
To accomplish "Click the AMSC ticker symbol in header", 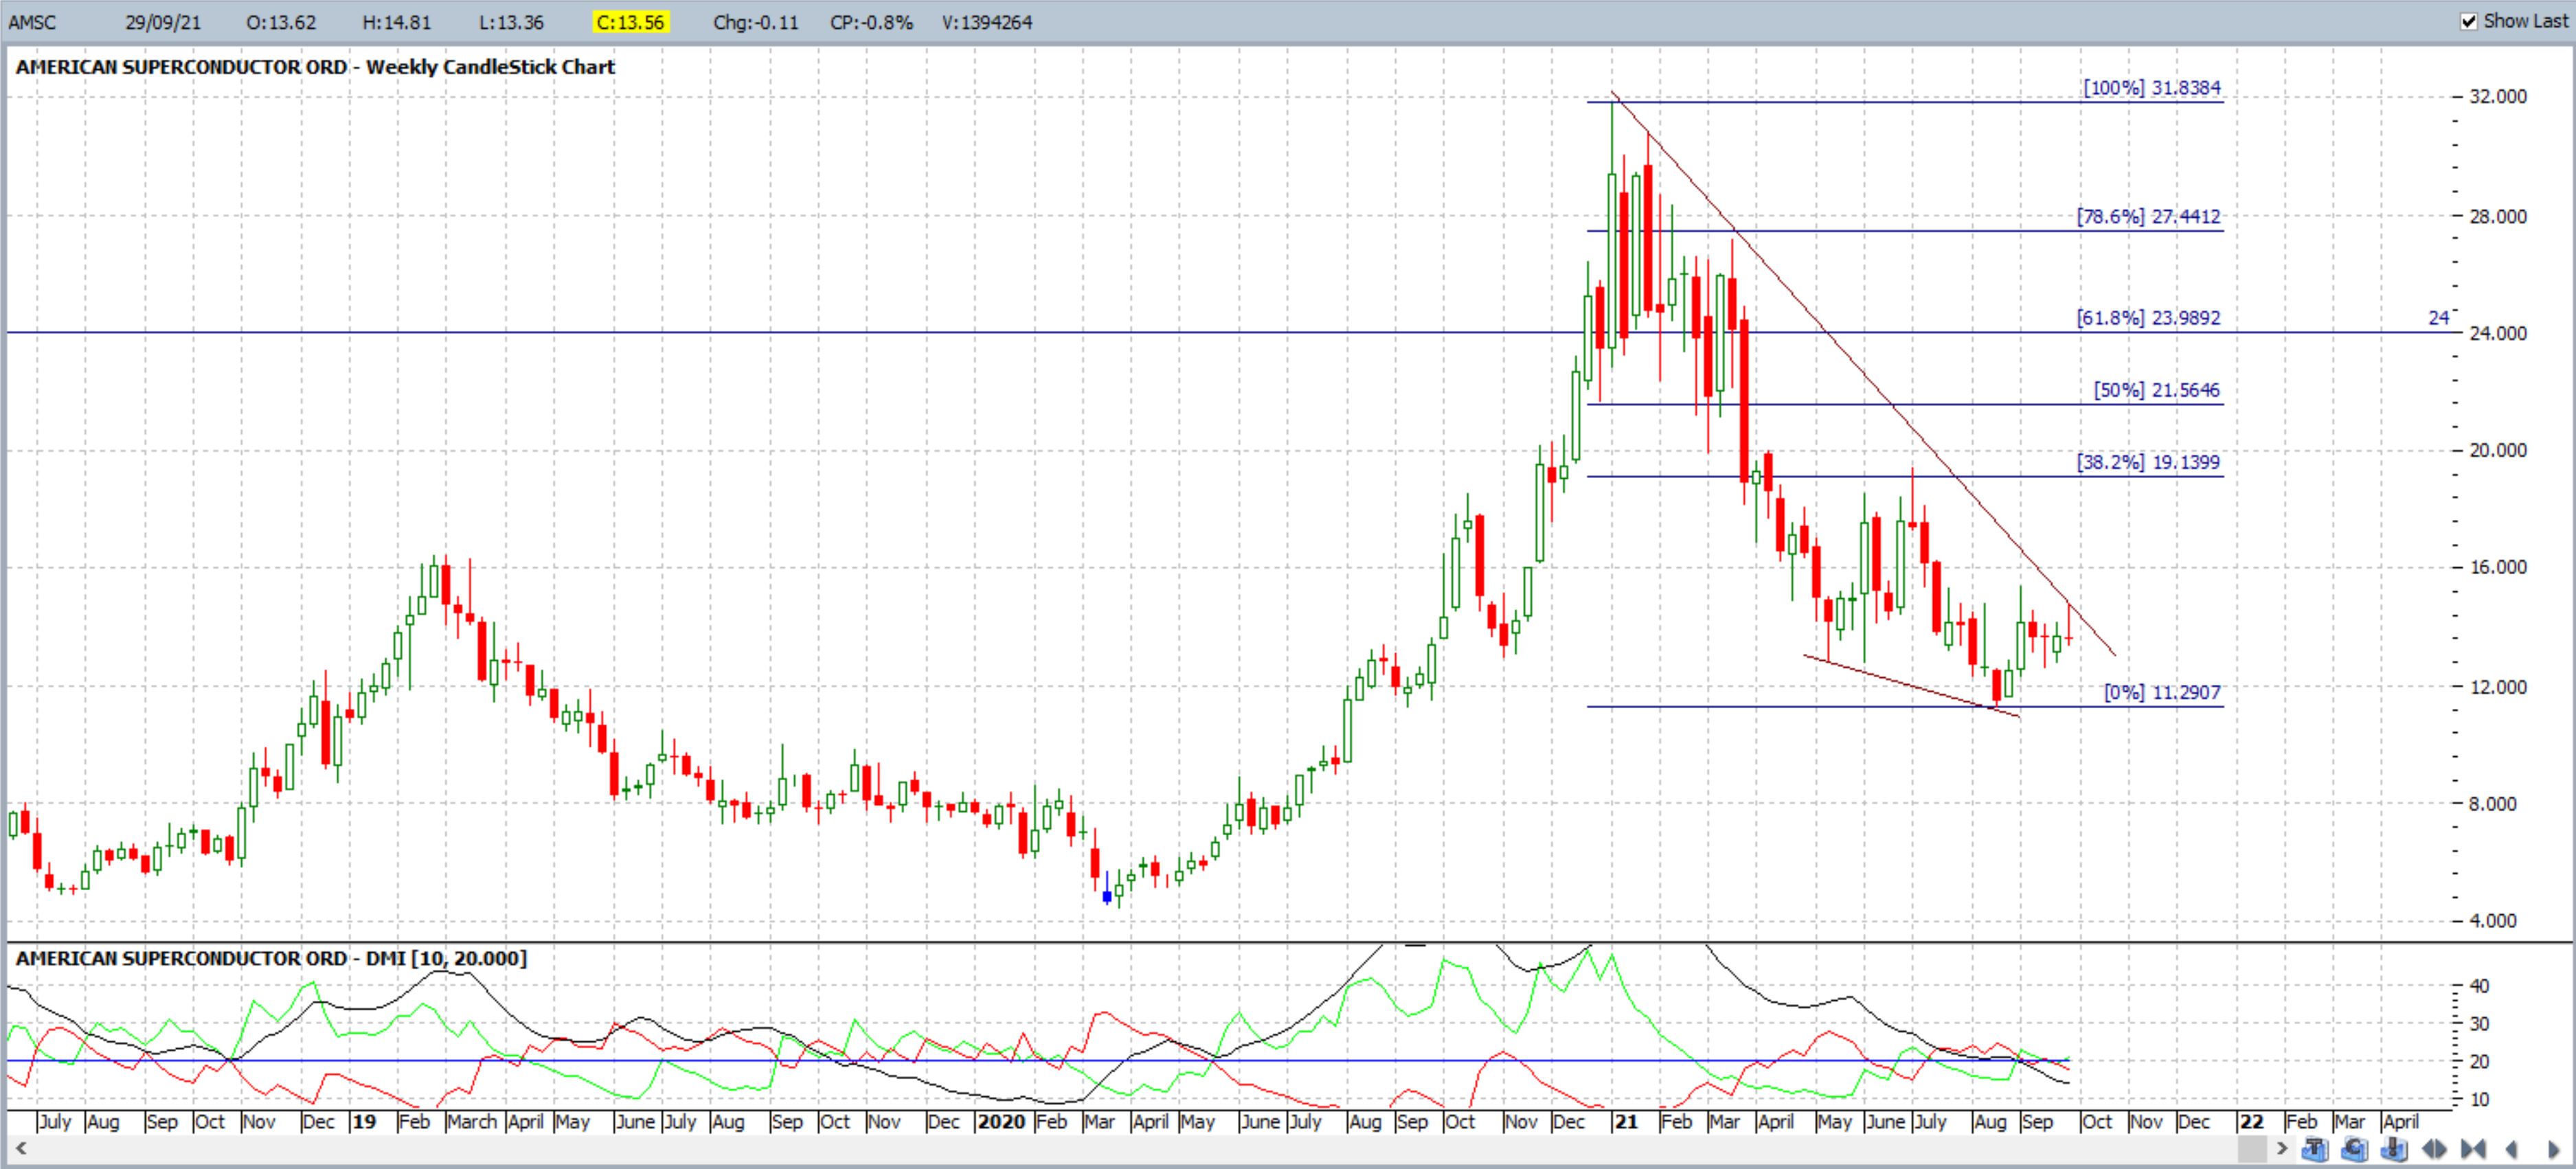I will pyautogui.click(x=33, y=22).
